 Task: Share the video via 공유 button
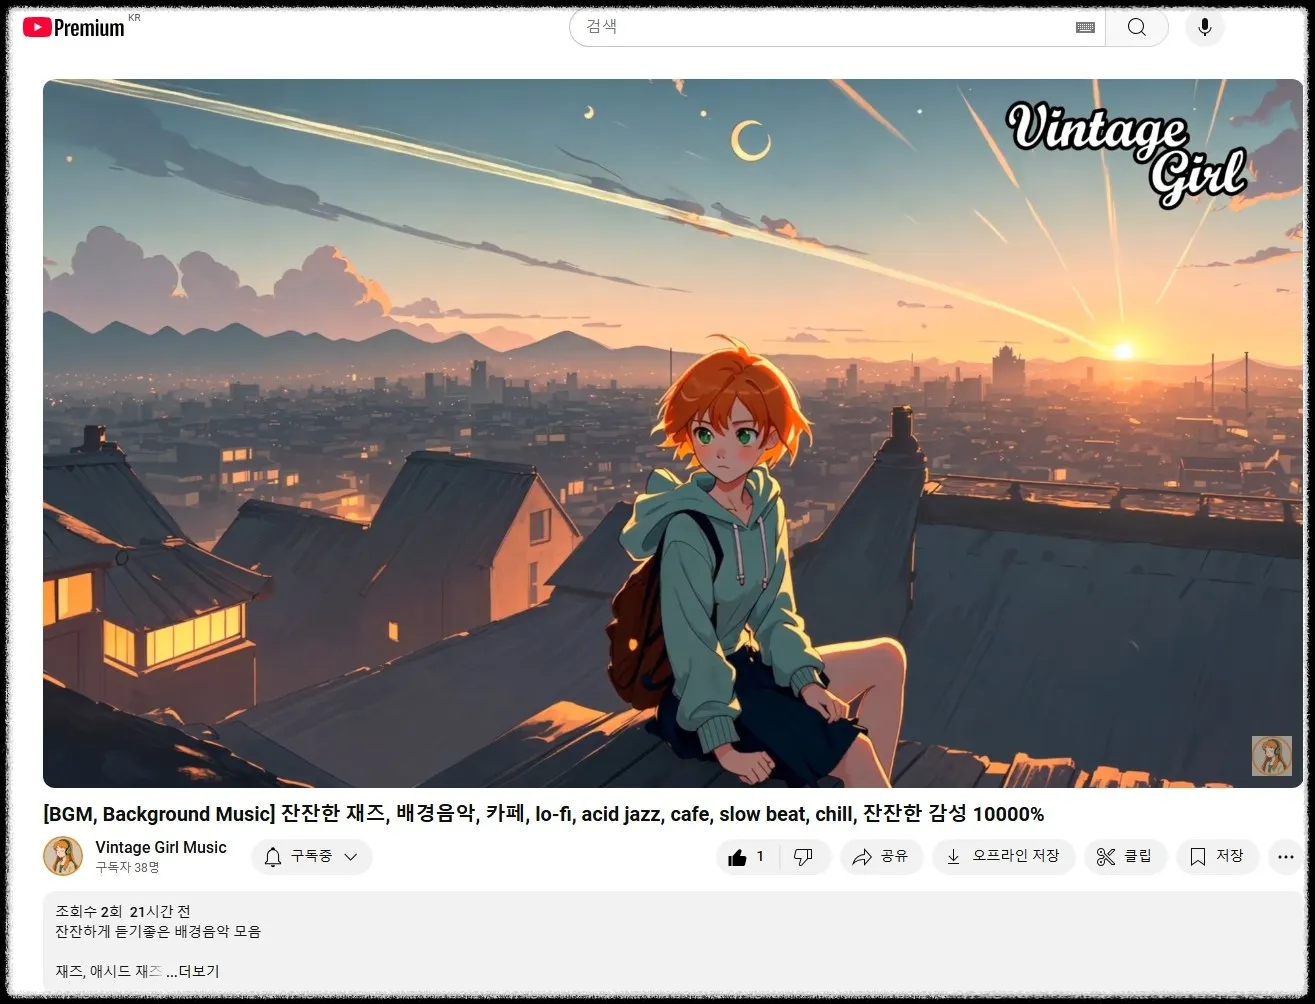click(880, 857)
